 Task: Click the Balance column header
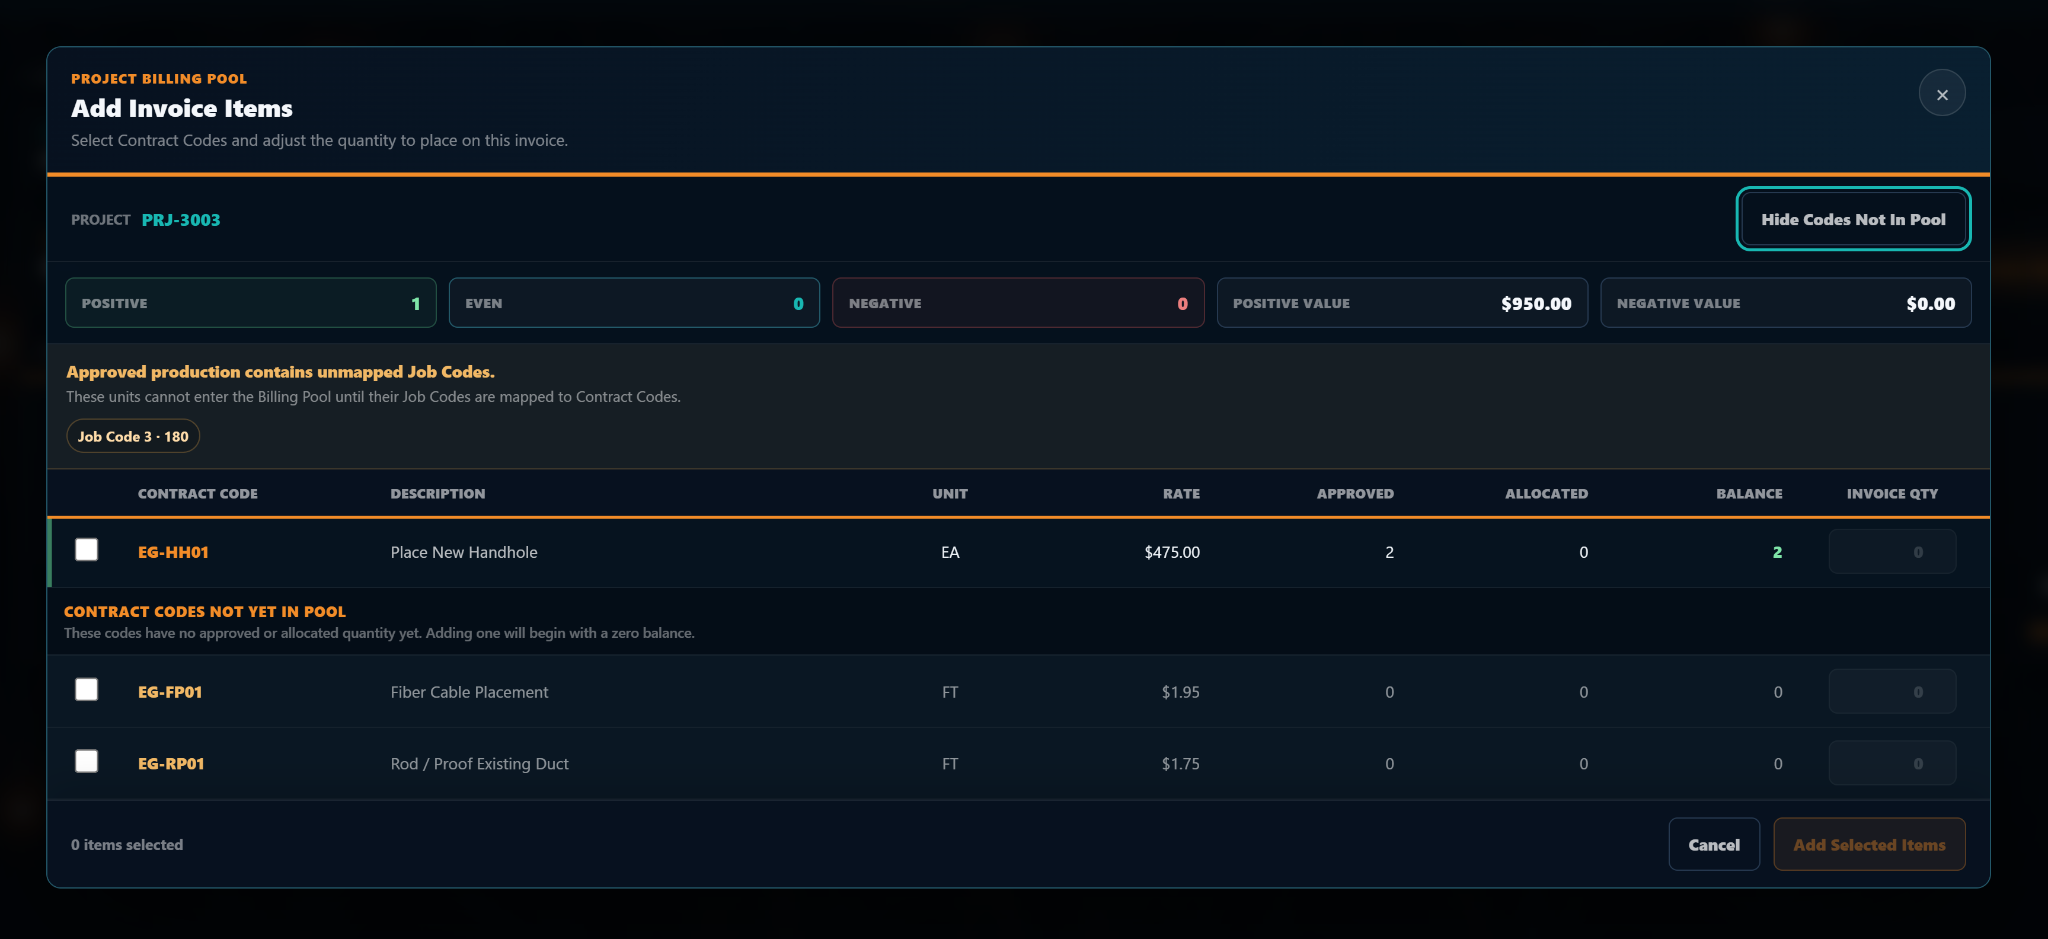coord(1749,494)
